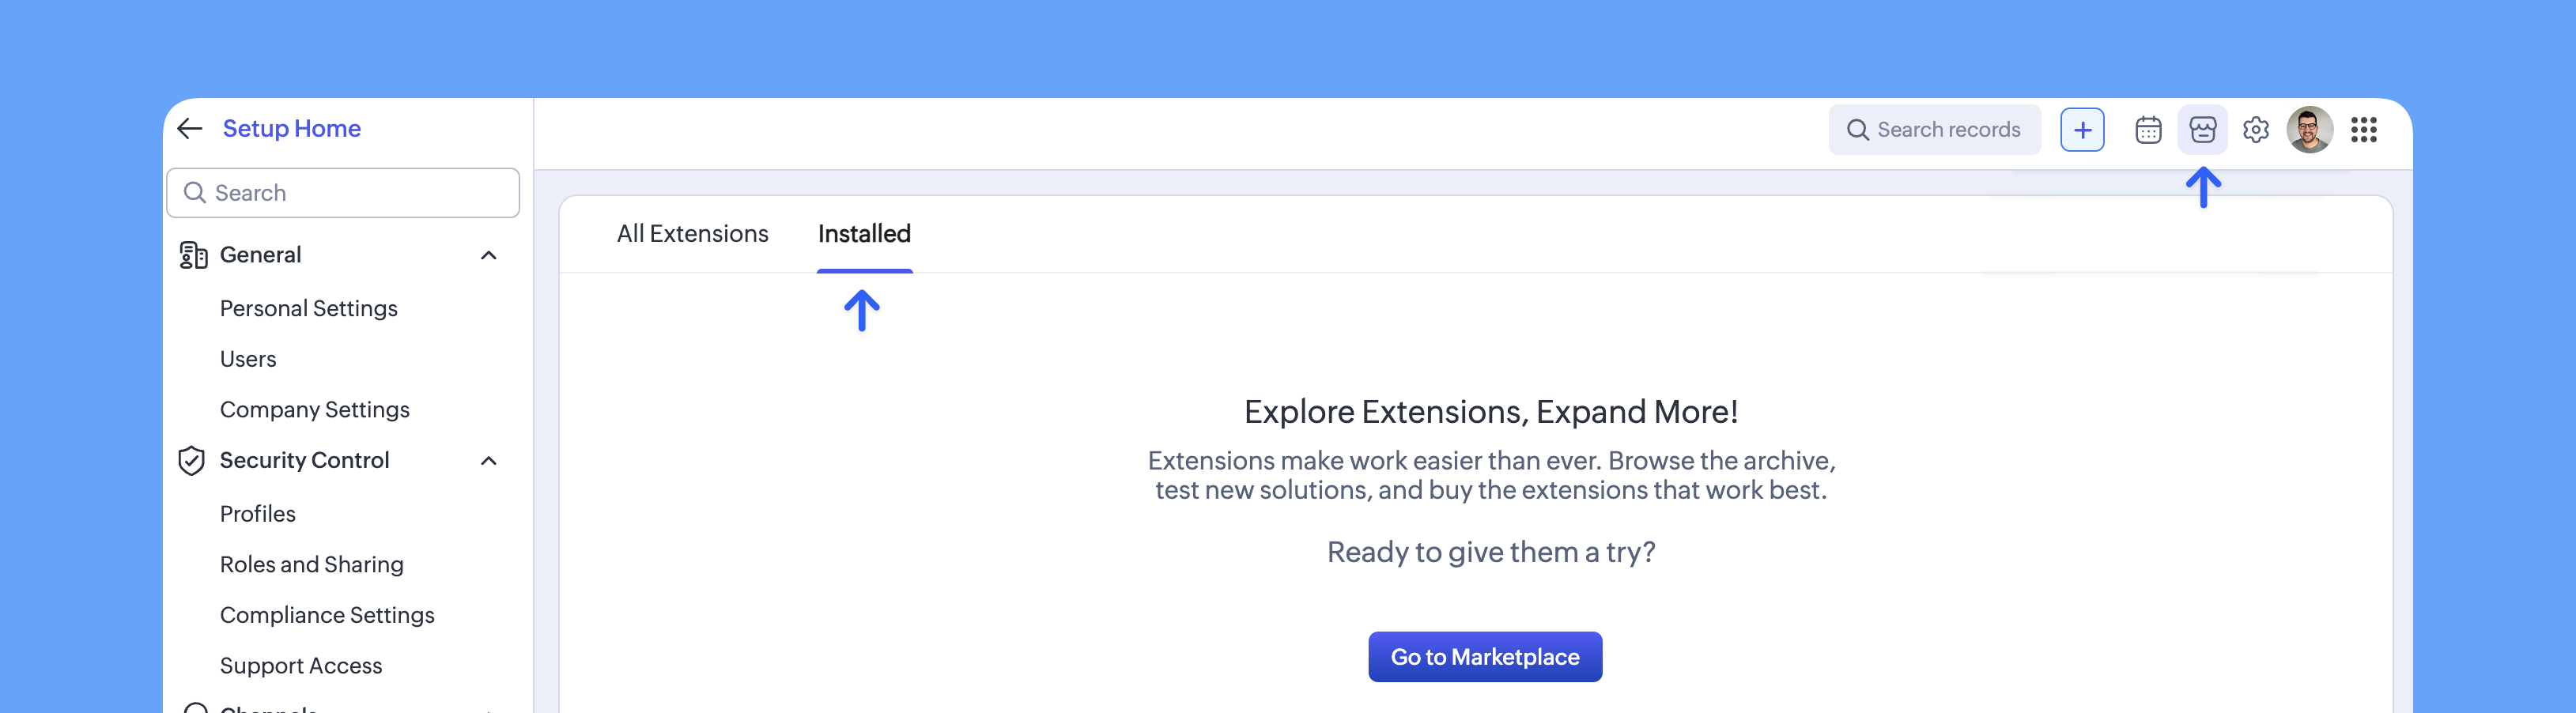This screenshot has width=2576, height=713.
Task: Open the settings gear icon
Action: (2256, 129)
